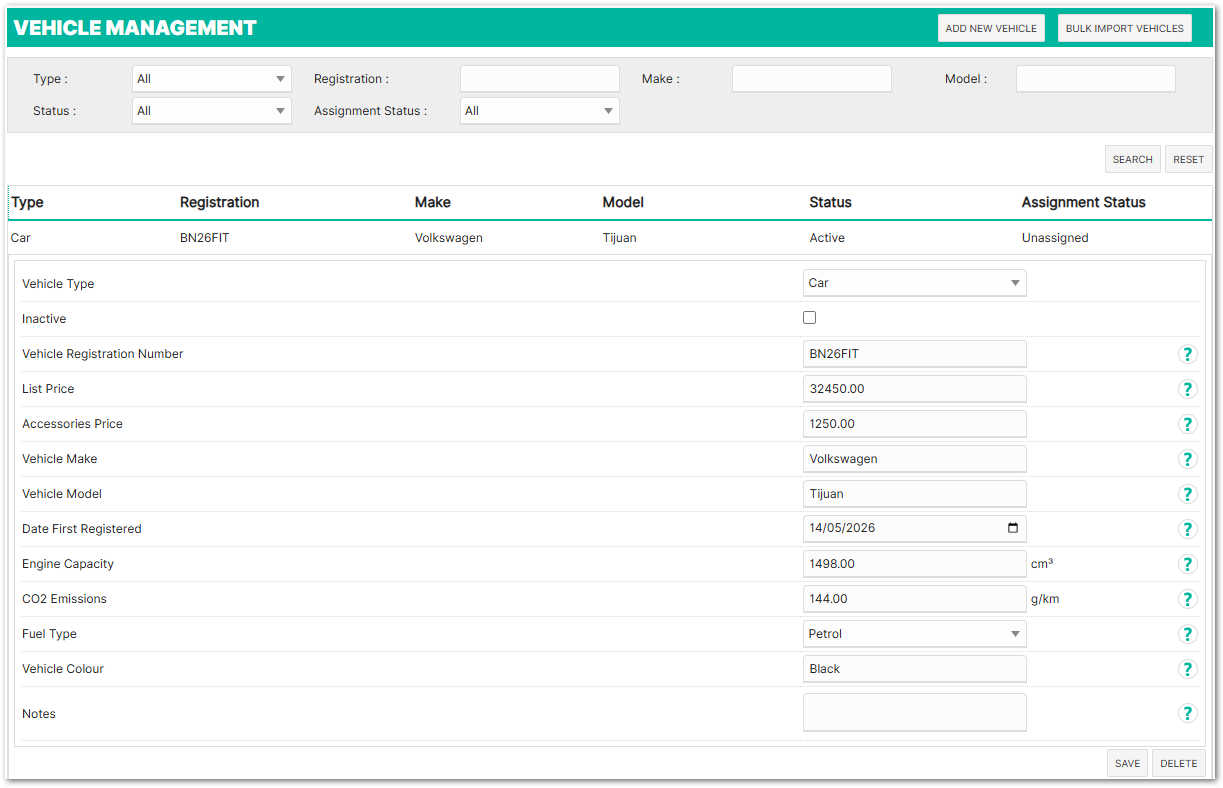Open the Assignment Status filter dropdown

pos(539,111)
